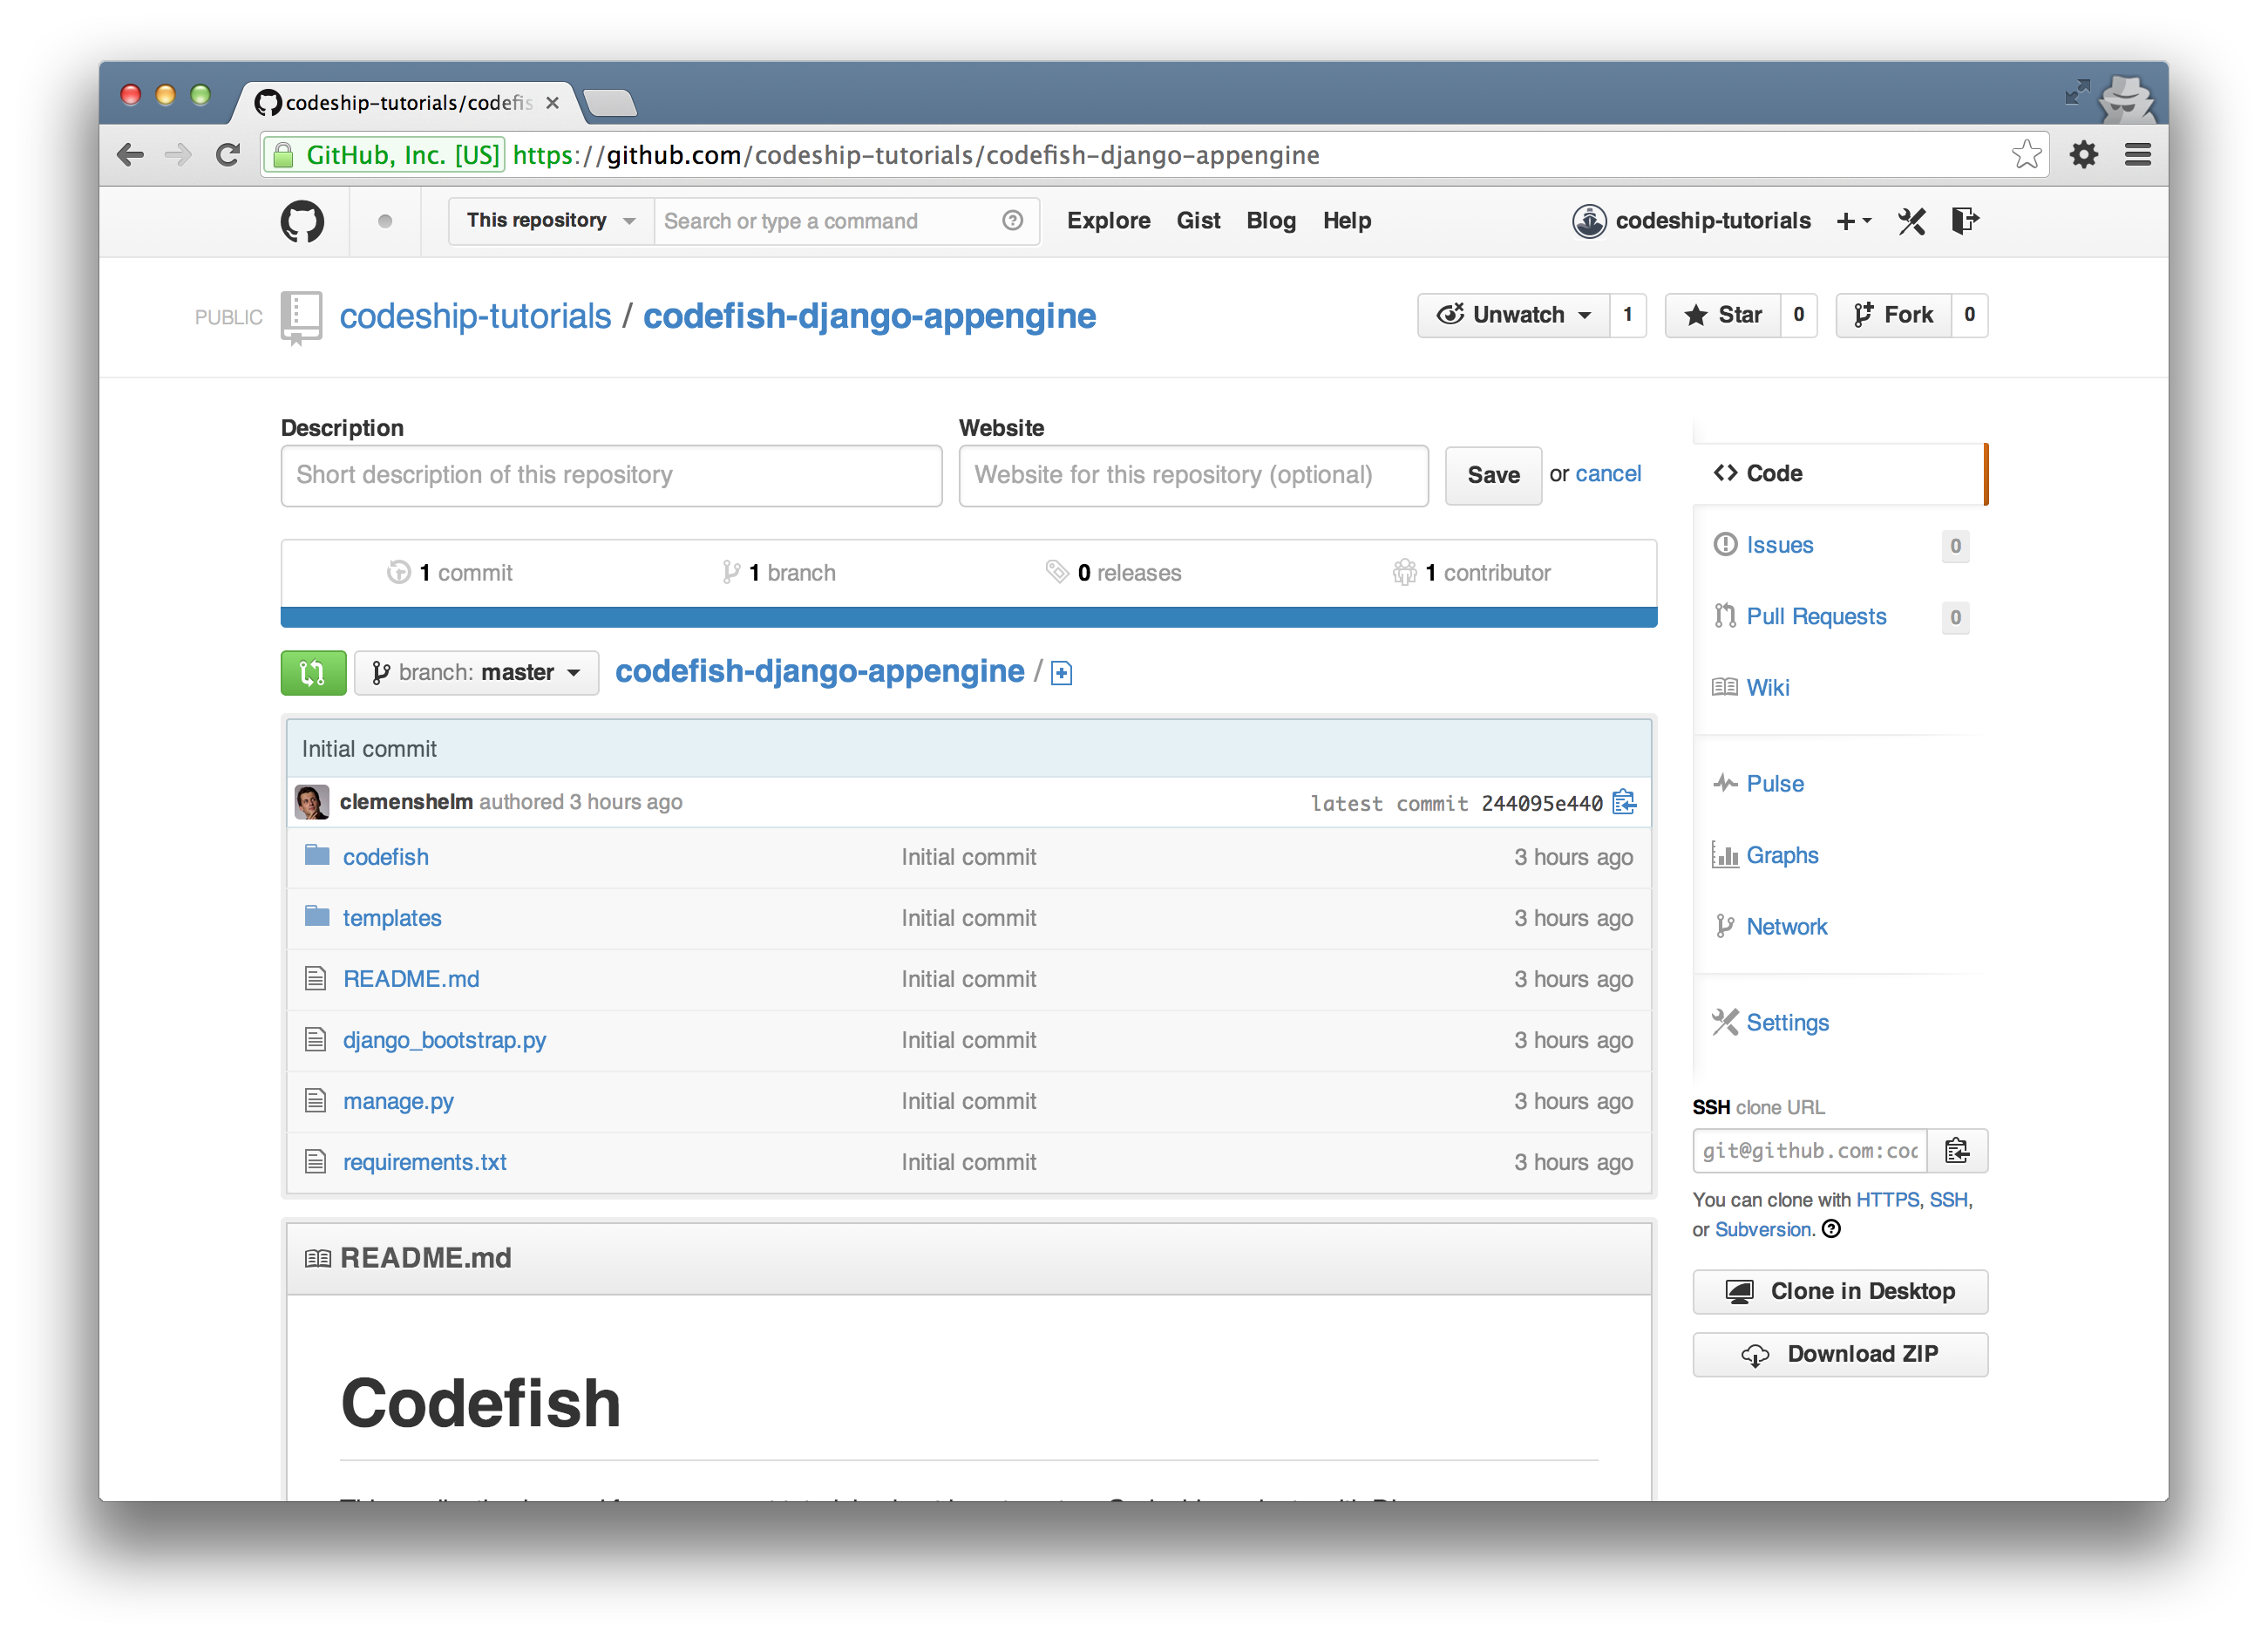Viewport: 2268px width, 1639px height.
Task: Copy the SSH clone URL to clipboard
Action: [1956, 1150]
